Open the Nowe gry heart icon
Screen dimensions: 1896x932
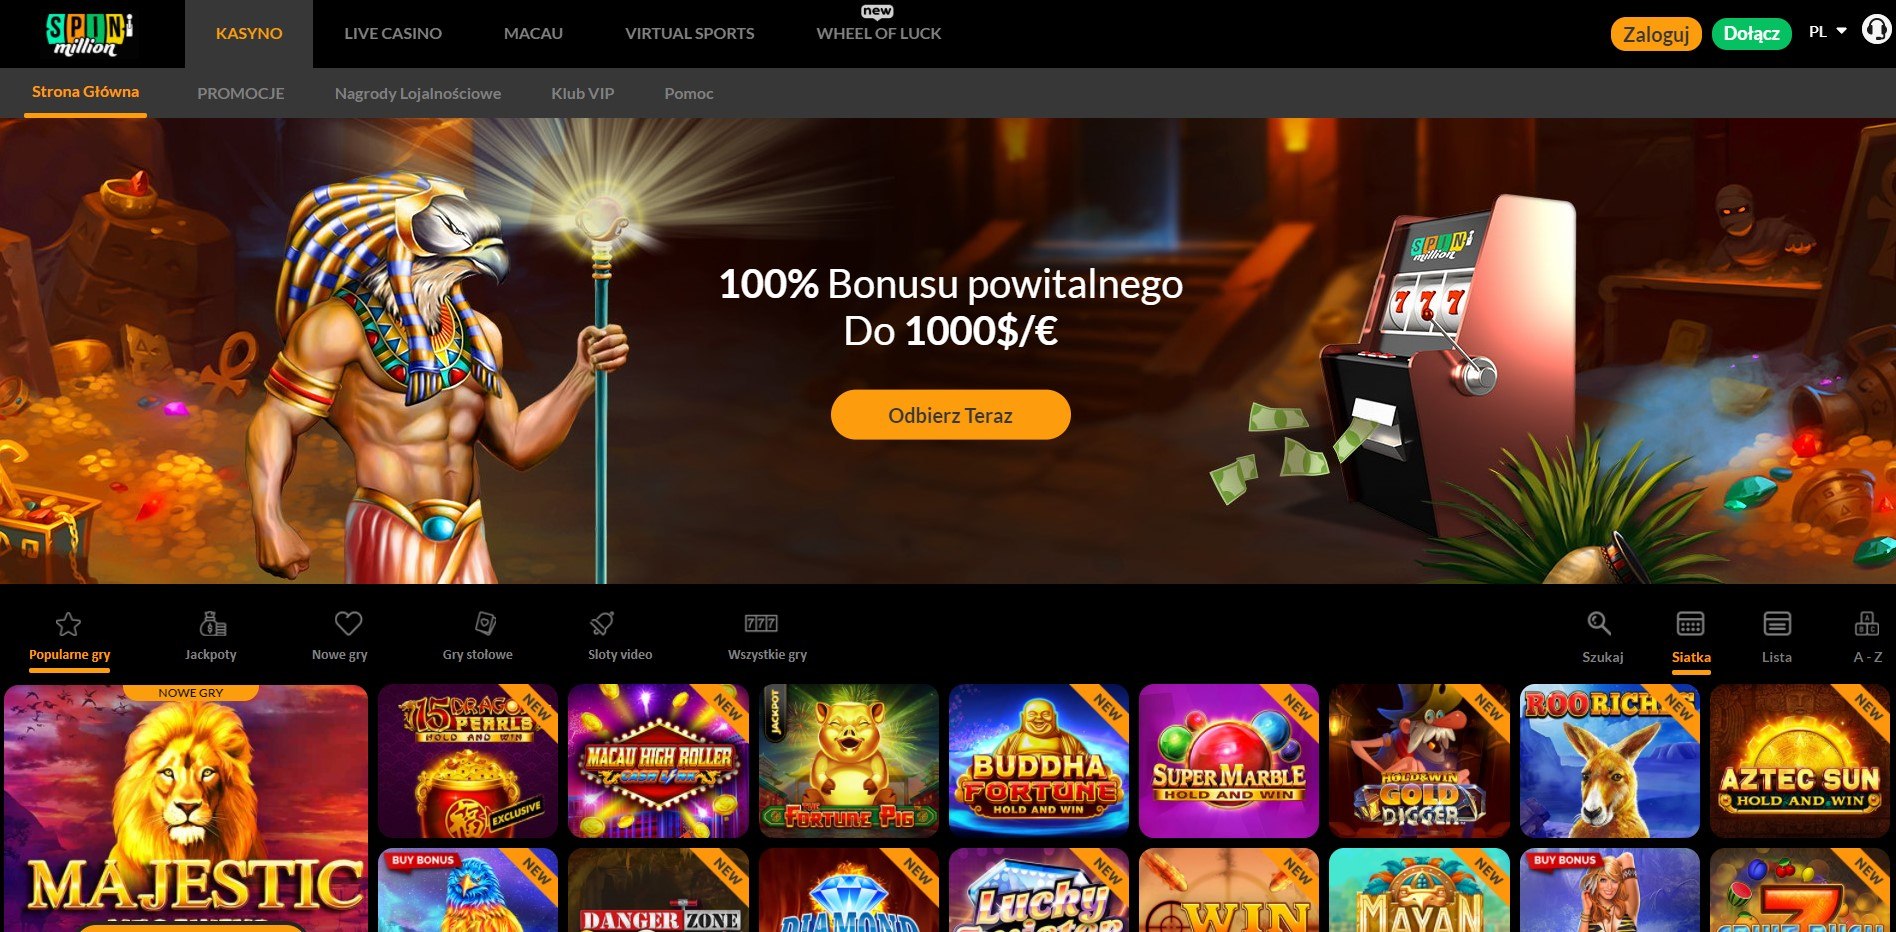pos(348,624)
